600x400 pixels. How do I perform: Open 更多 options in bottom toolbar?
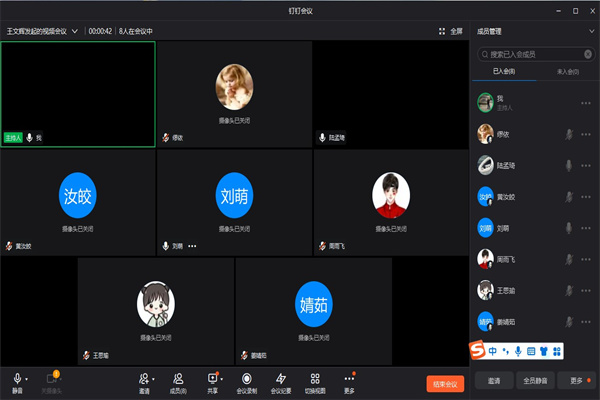pos(349,378)
